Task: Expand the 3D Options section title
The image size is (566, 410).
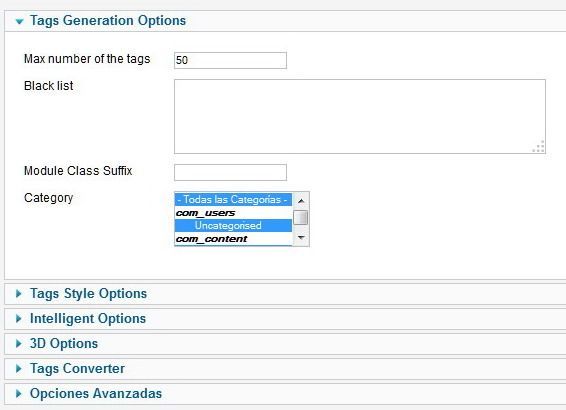Action: tap(64, 343)
